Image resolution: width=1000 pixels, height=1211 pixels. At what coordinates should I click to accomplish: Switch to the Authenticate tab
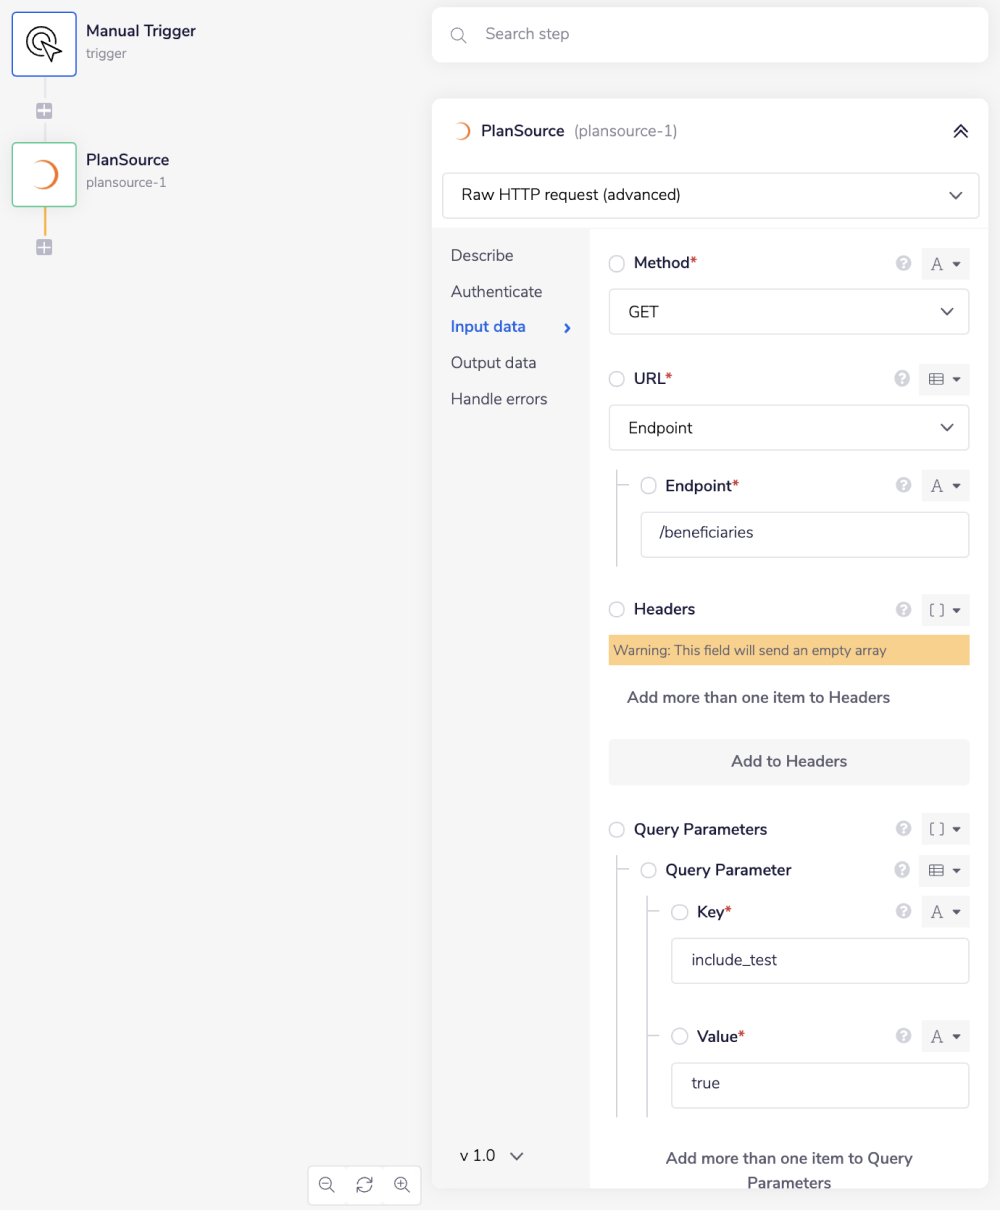click(496, 292)
